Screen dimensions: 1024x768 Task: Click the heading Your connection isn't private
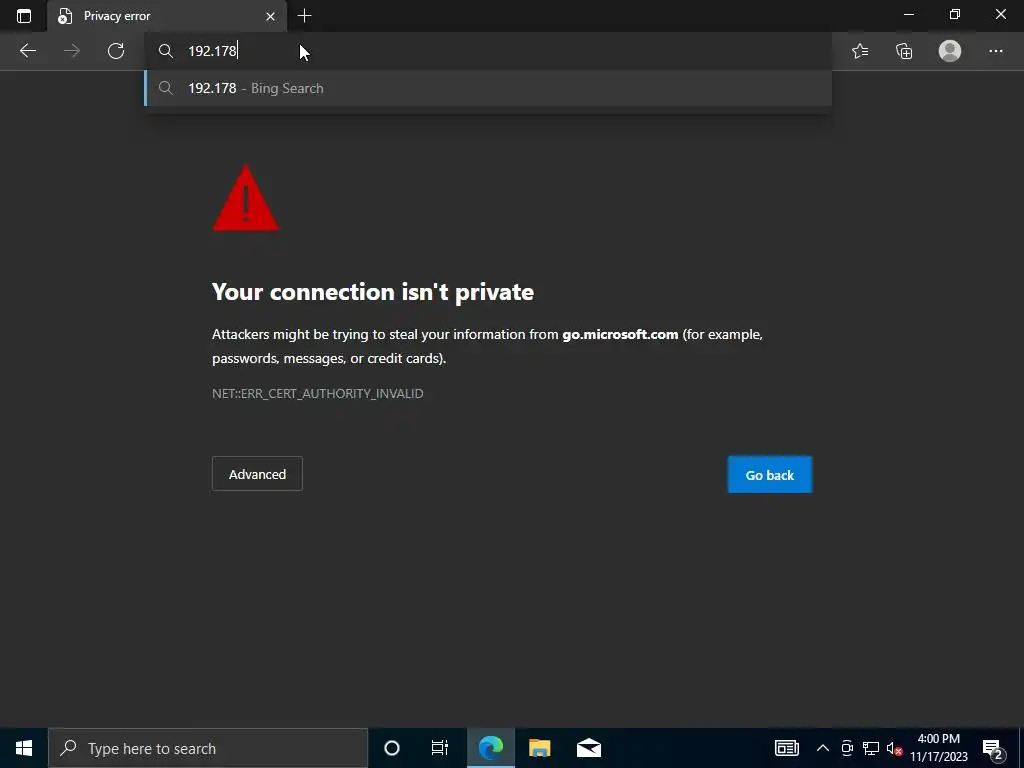point(373,292)
